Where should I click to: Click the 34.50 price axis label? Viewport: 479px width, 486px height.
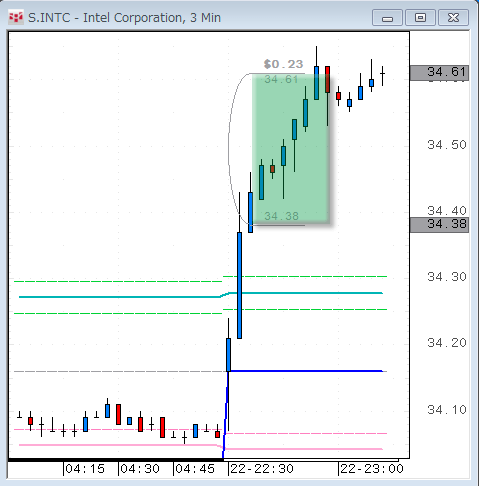[447, 145]
